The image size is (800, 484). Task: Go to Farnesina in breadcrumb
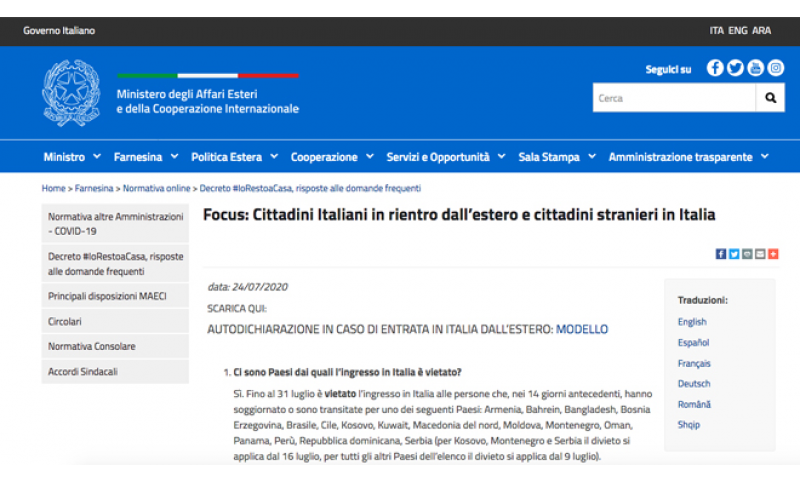pyautogui.click(x=94, y=188)
